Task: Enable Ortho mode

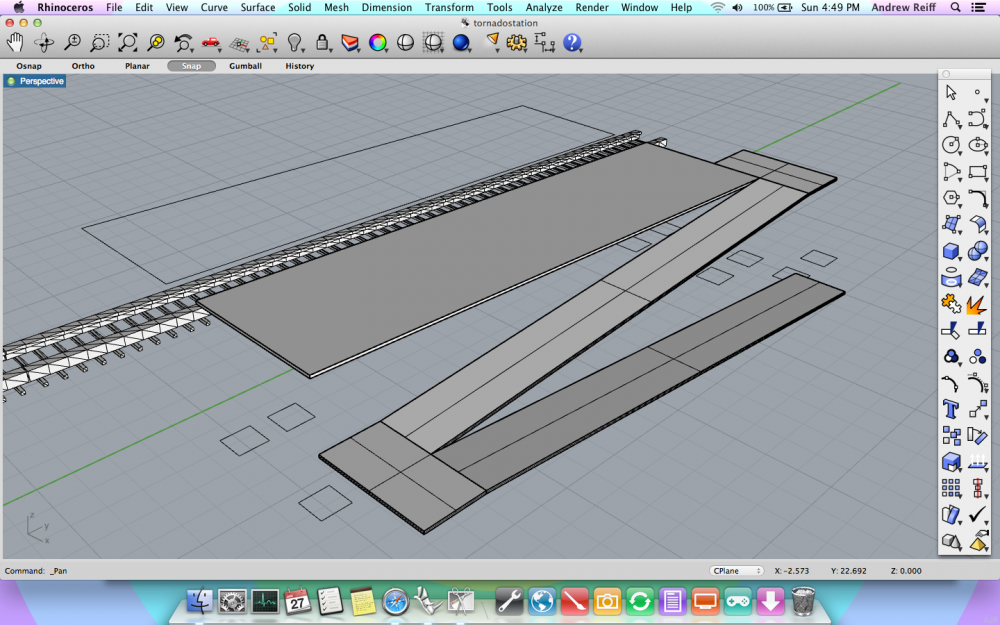Action: pos(83,66)
